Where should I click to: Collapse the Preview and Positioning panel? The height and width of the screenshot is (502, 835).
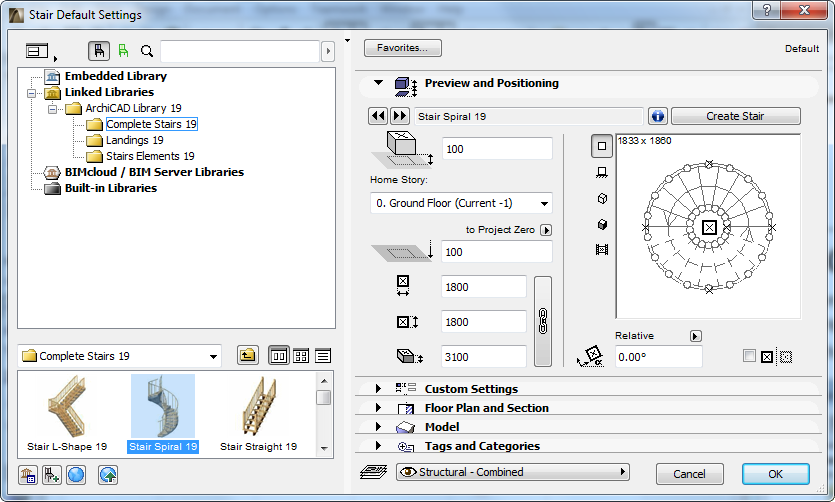click(378, 83)
